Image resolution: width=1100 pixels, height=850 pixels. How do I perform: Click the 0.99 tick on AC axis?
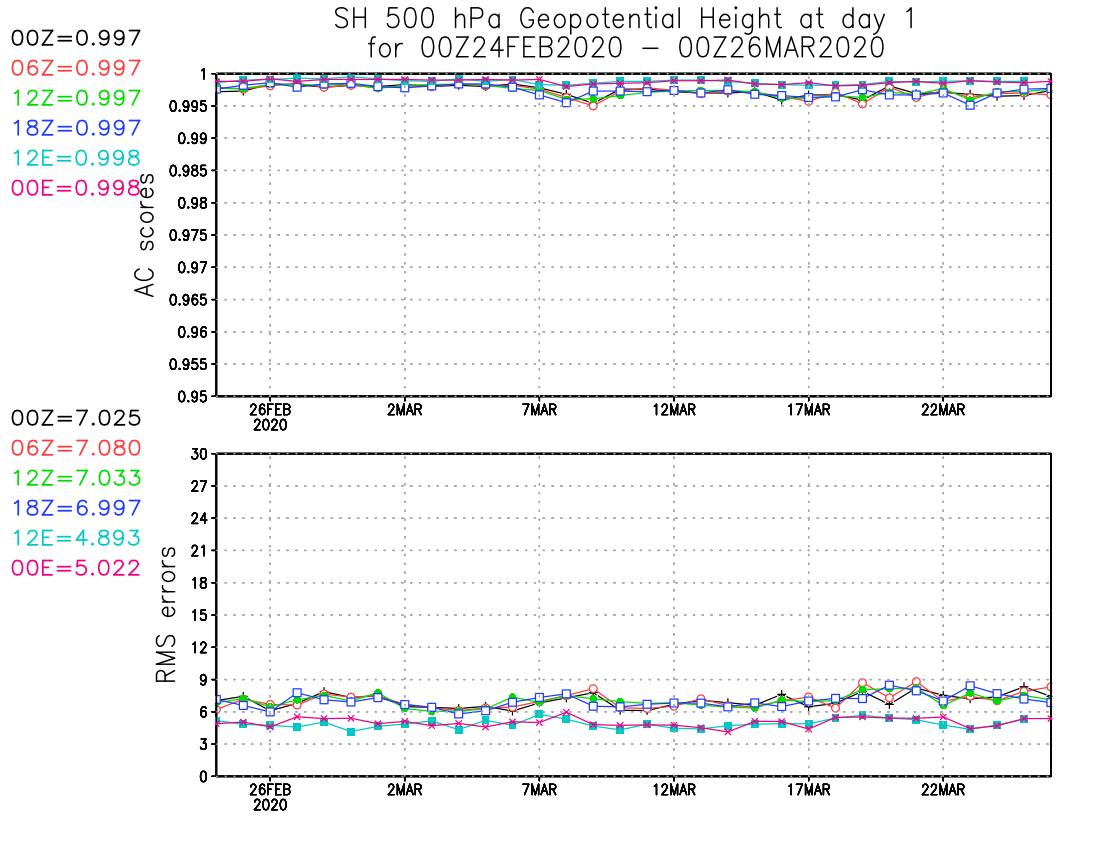(x=193, y=138)
